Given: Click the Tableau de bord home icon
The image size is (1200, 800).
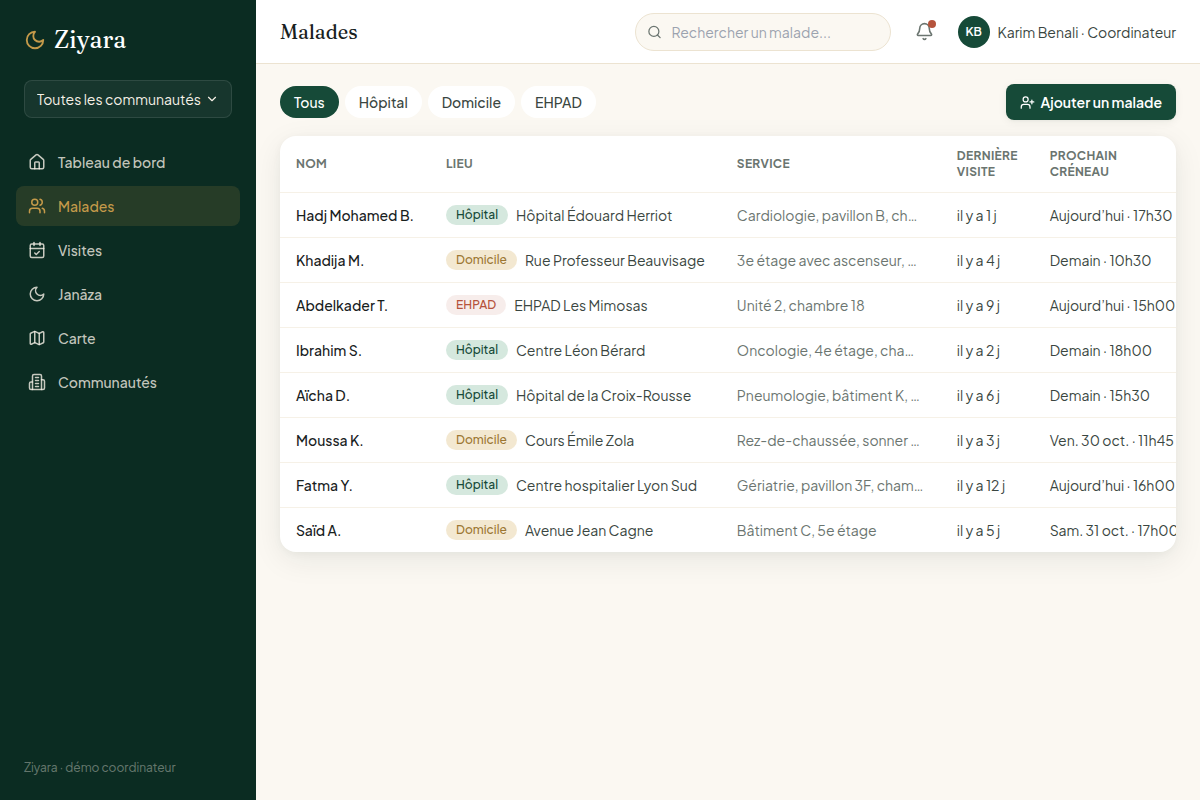Looking at the screenshot, I should (37, 162).
